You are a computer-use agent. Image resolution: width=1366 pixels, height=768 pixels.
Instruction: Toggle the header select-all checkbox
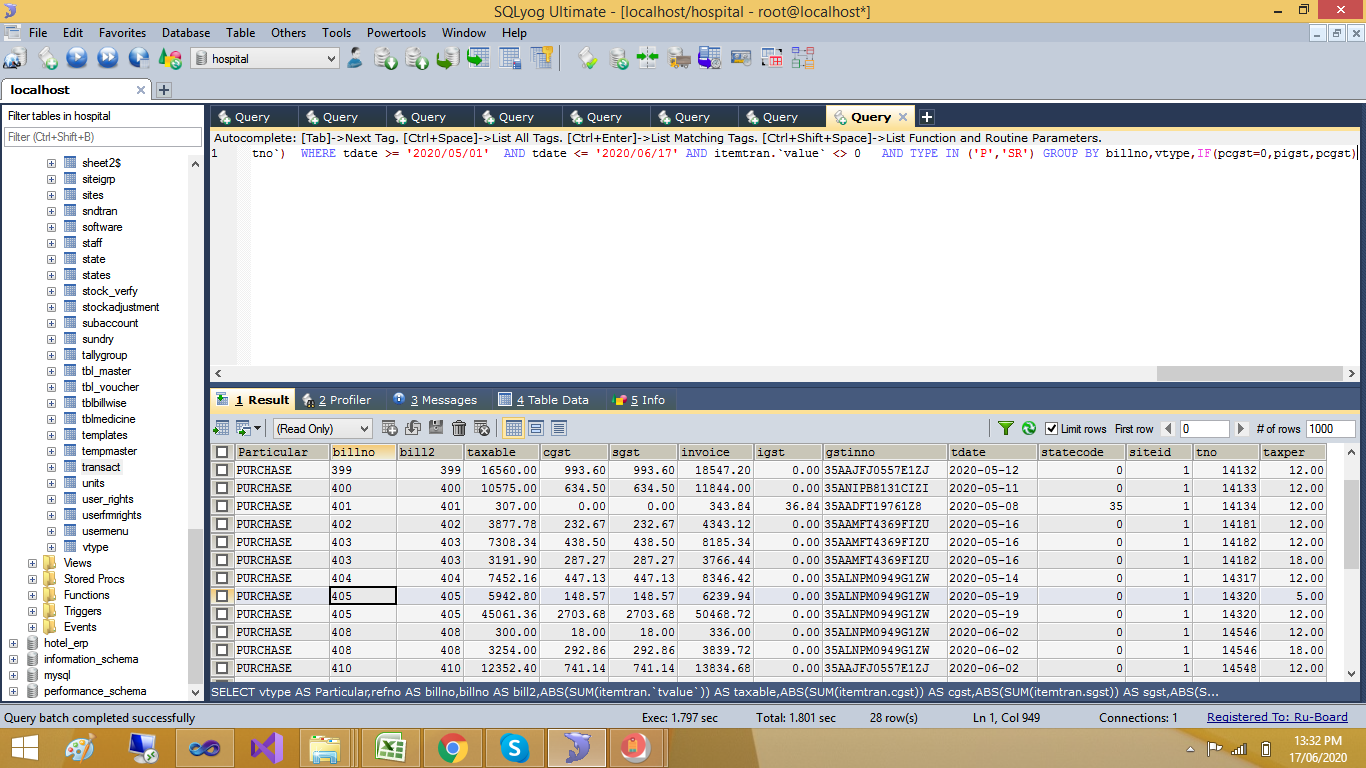222,452
